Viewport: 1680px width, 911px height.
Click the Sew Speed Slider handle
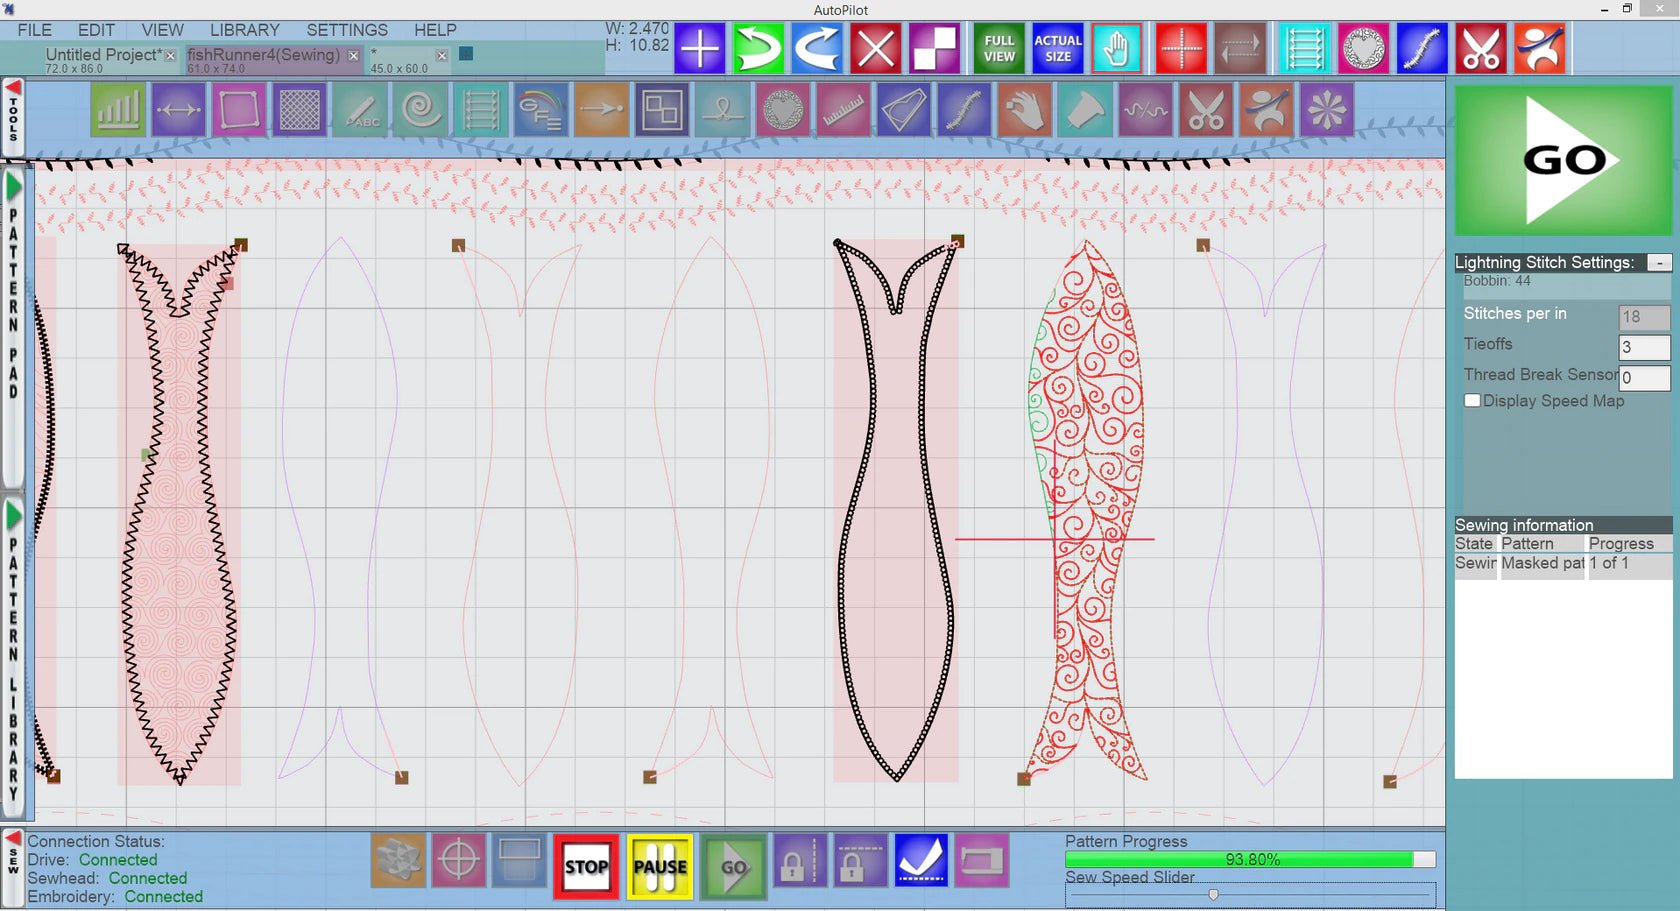[x=1213, y=895]
